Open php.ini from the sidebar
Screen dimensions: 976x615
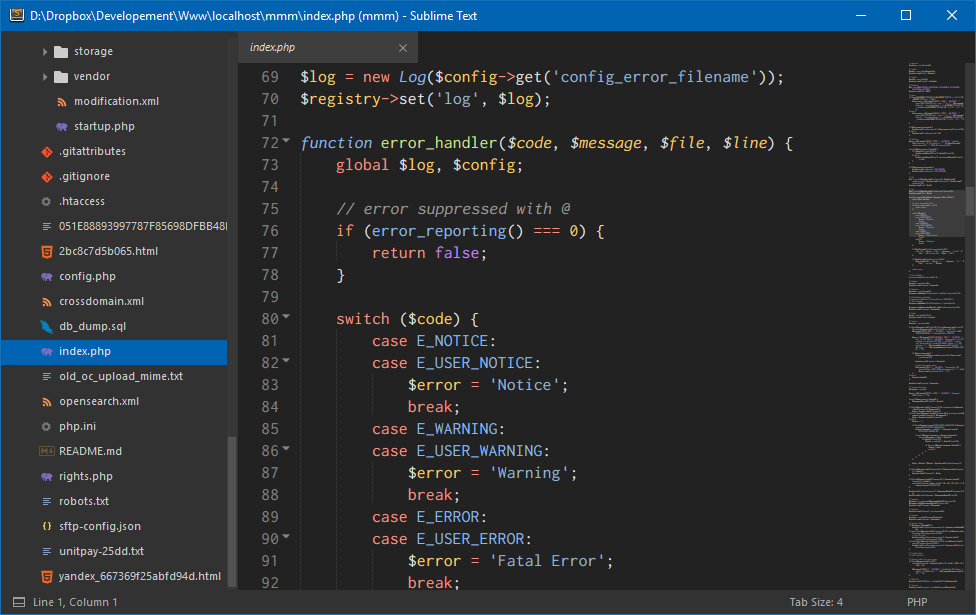(77, 426)
